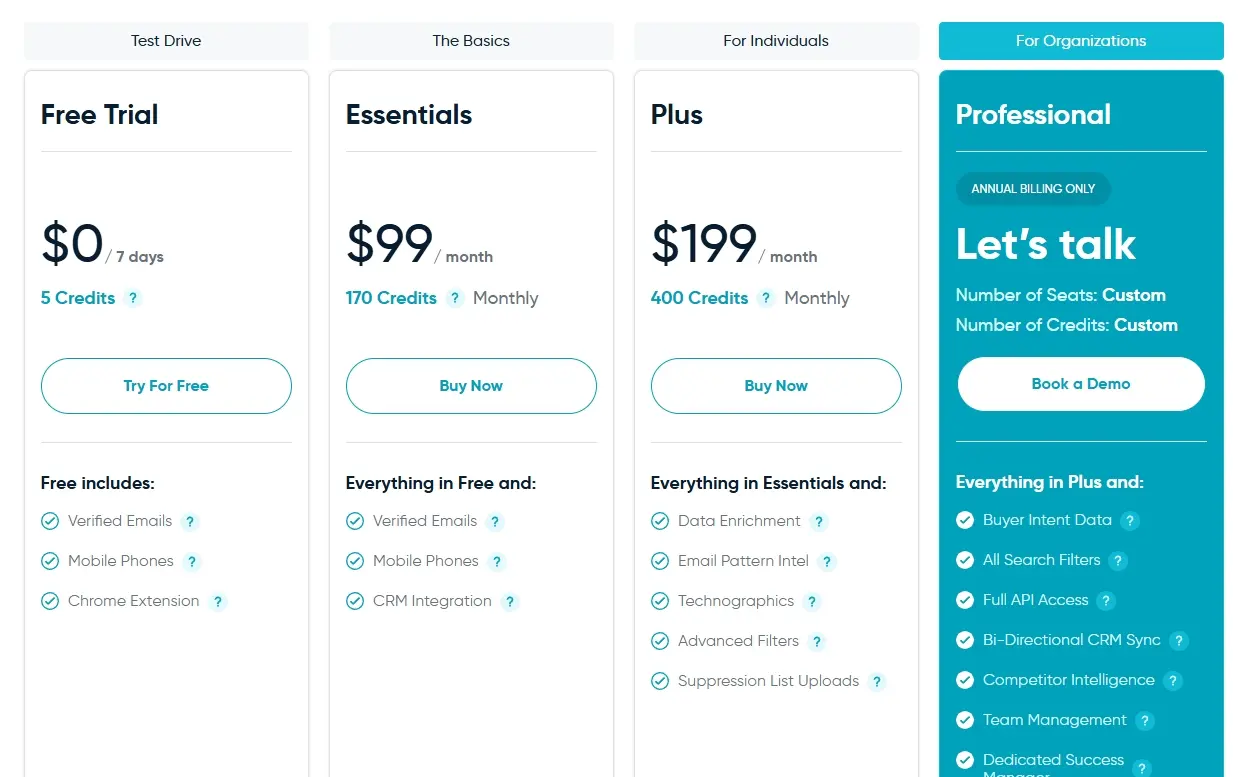Show info on Competitor Intelligence

tap(1173, 680)
